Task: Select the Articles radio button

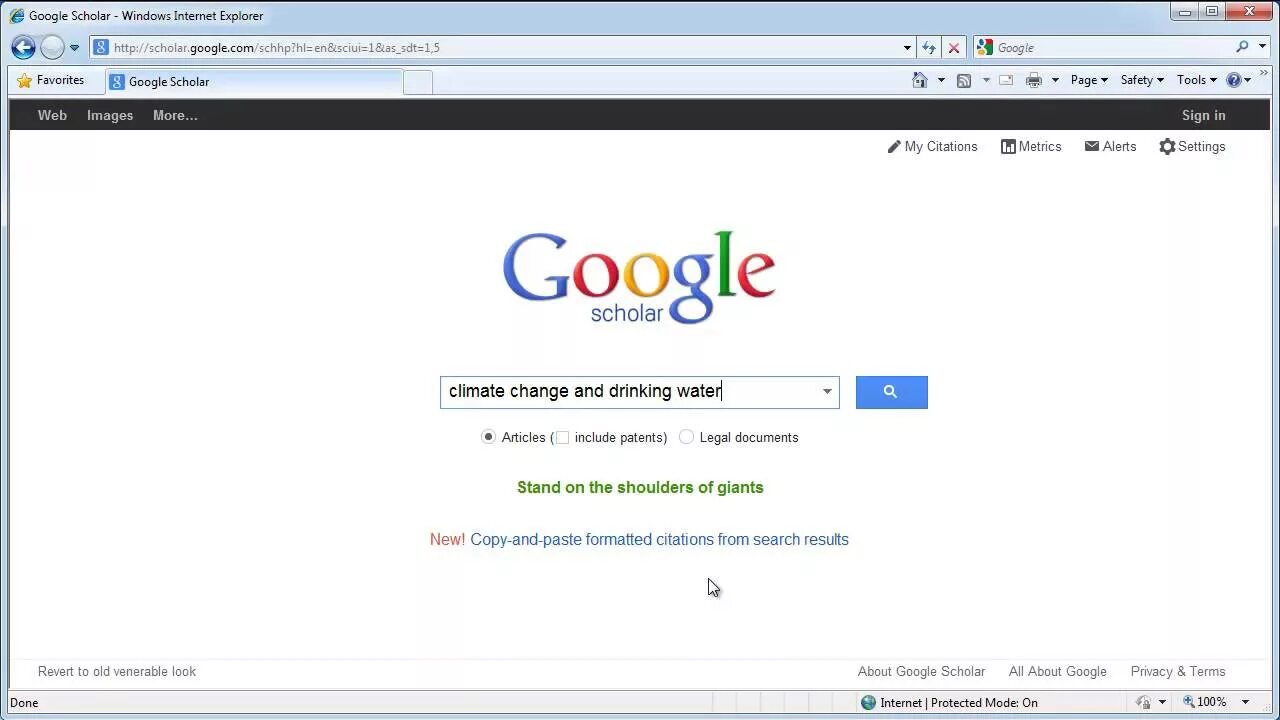Action: click(488, 437)
